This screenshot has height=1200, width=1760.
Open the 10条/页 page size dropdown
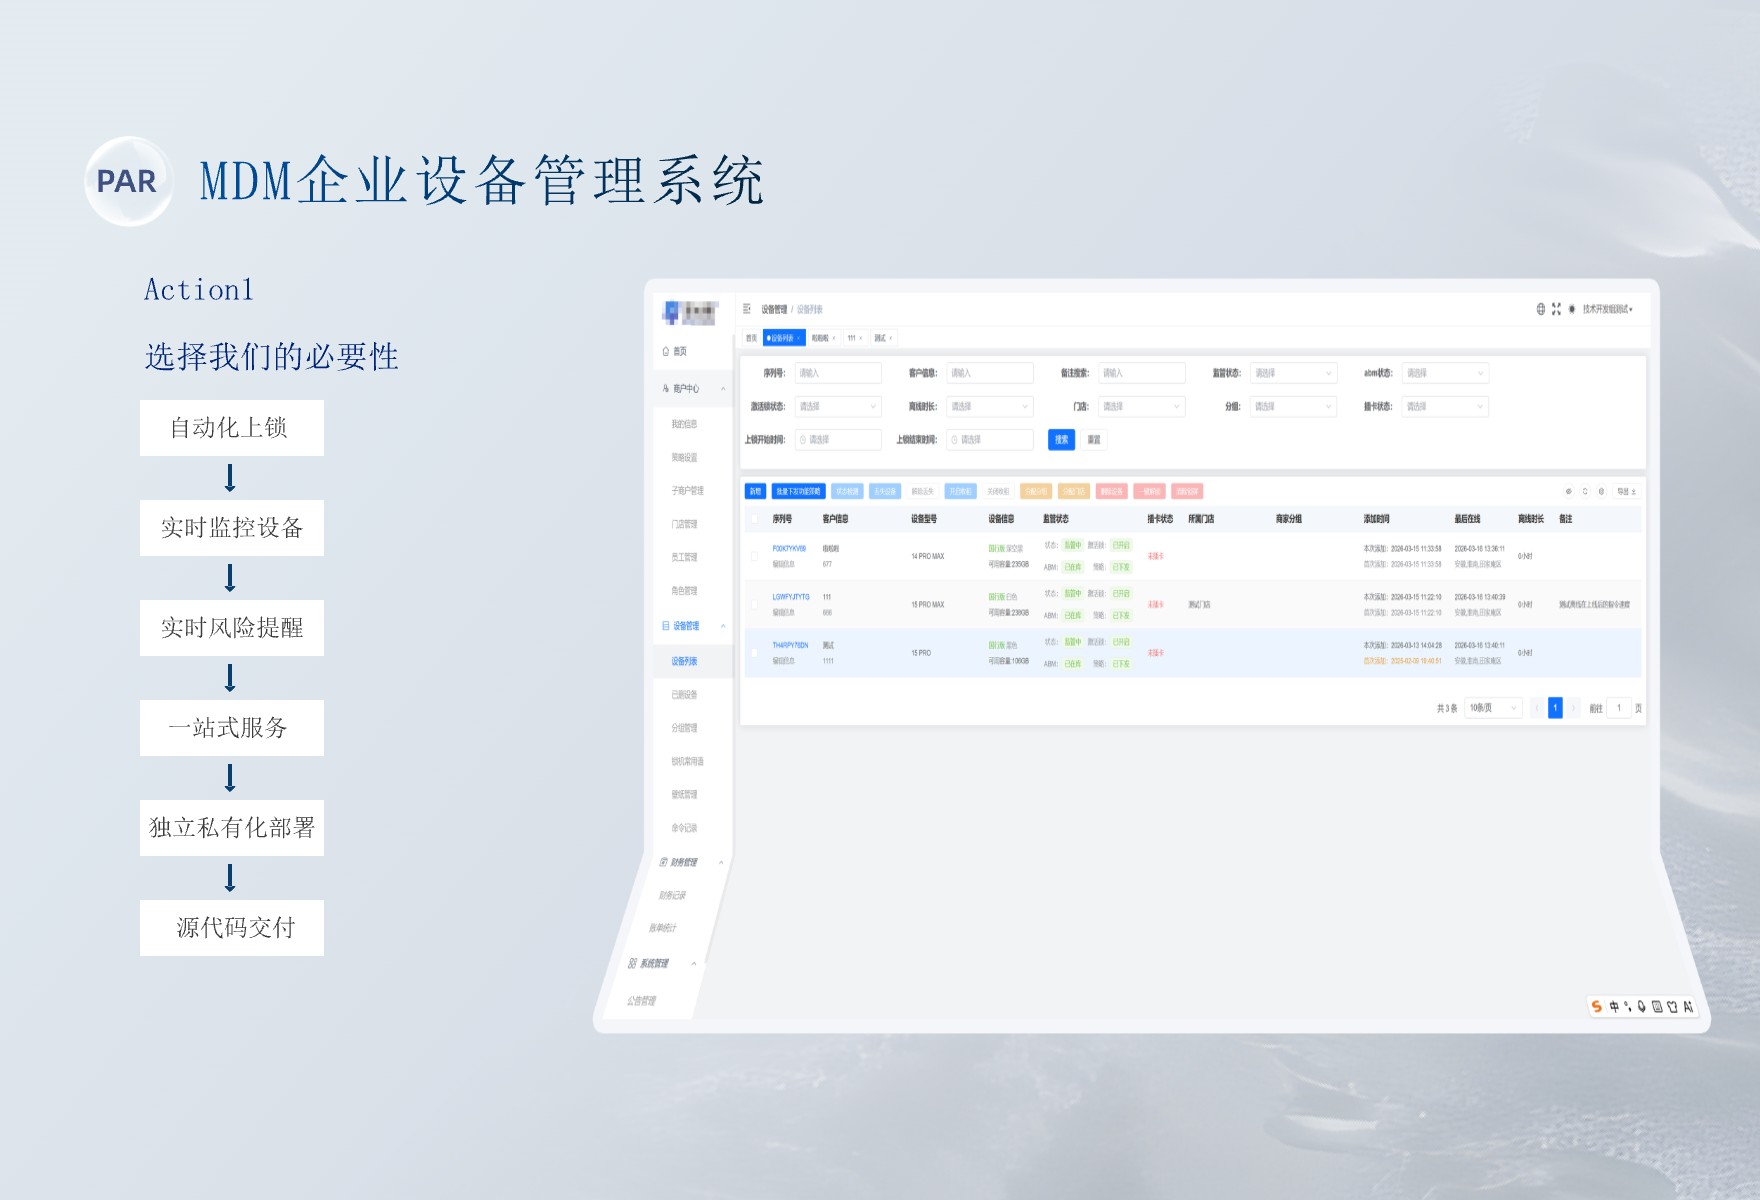[1492, 708]
